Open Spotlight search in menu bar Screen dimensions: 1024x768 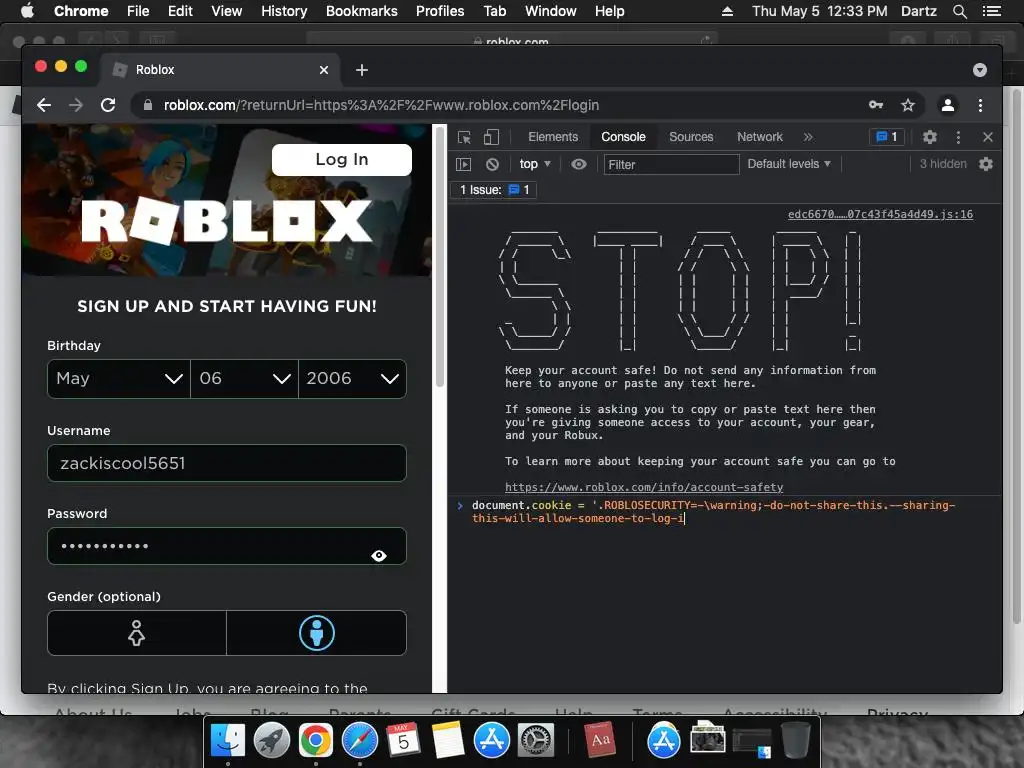[x=959, y=11]
